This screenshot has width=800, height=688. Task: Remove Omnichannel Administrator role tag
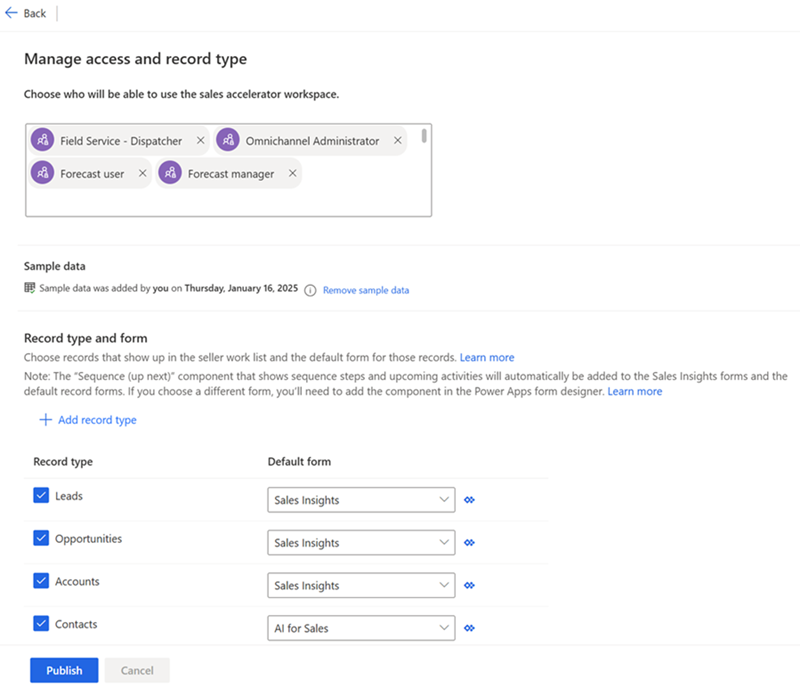[x=397, y=140]
